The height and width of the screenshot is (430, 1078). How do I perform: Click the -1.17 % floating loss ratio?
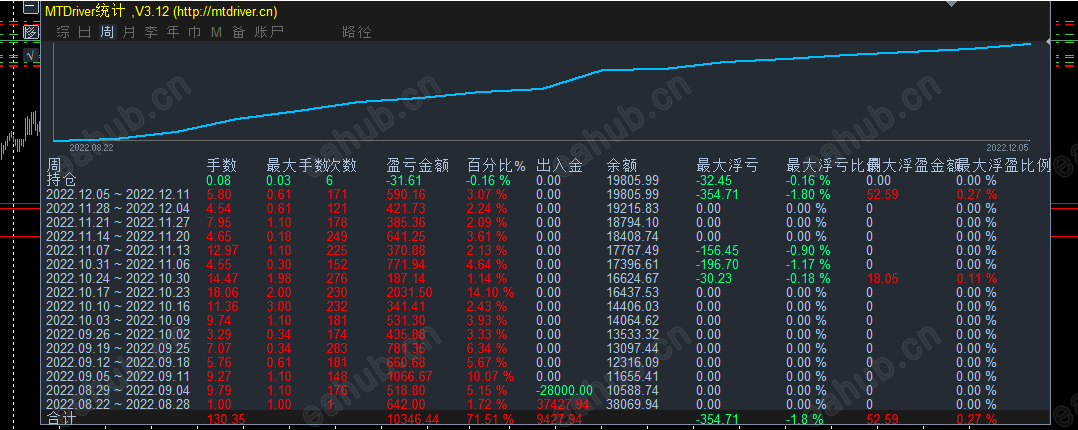[808, 264]
